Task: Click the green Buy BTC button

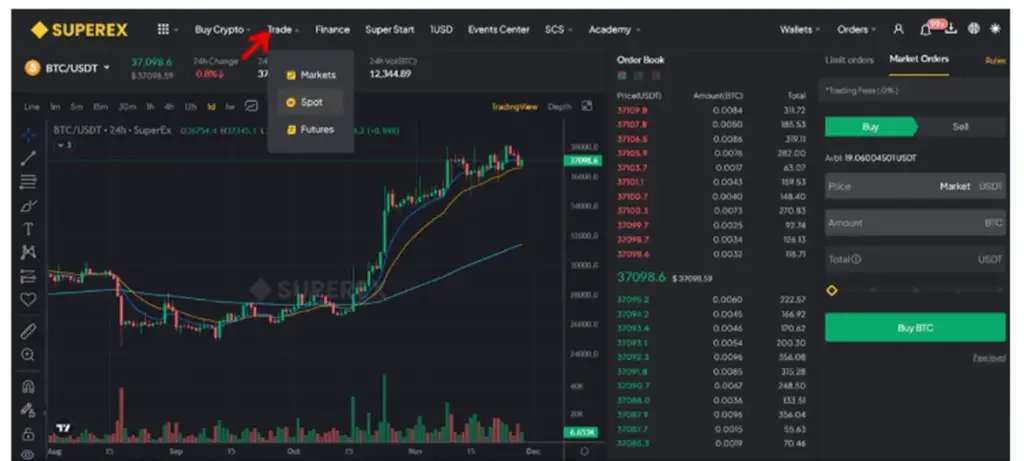Action: click(x=915, y=328)
